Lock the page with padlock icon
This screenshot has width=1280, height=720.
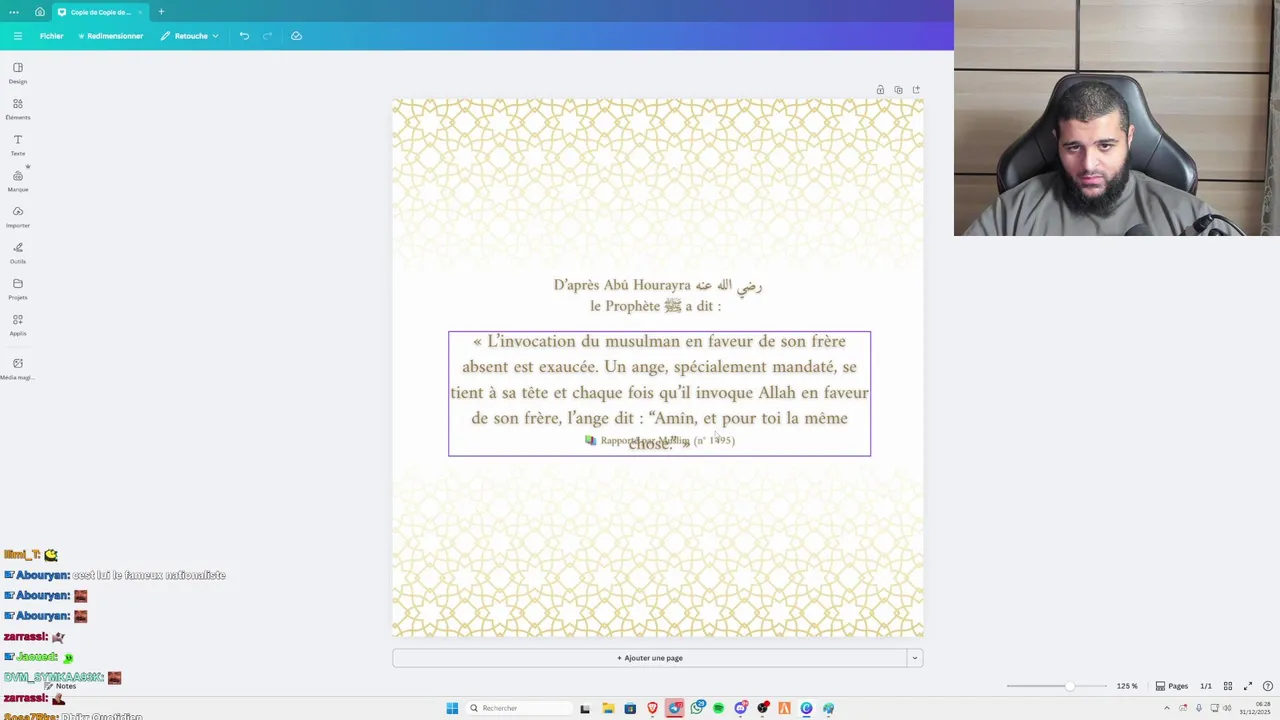pos(880,90)
